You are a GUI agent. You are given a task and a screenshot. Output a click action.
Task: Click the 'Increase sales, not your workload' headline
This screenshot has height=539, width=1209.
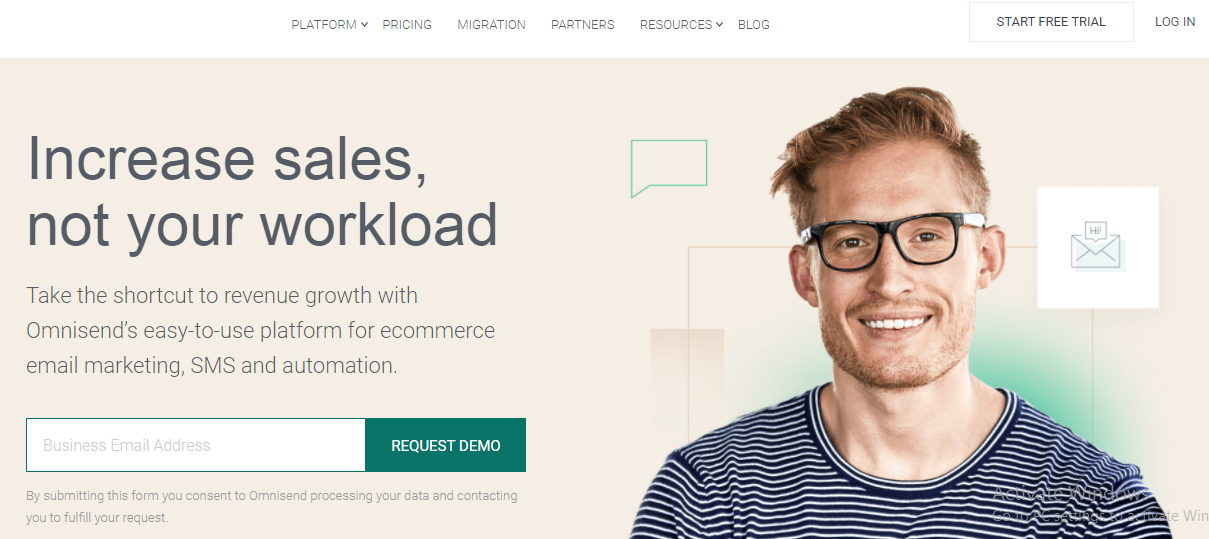pos(262,191)
